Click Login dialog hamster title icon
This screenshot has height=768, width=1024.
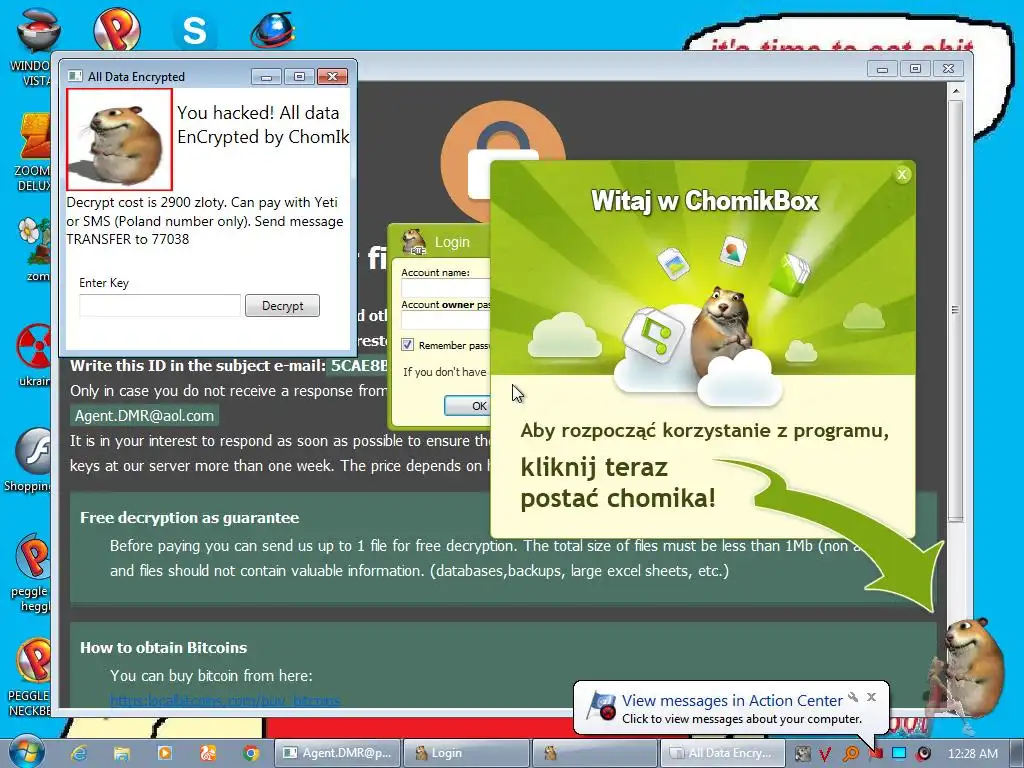click(413, 242)
